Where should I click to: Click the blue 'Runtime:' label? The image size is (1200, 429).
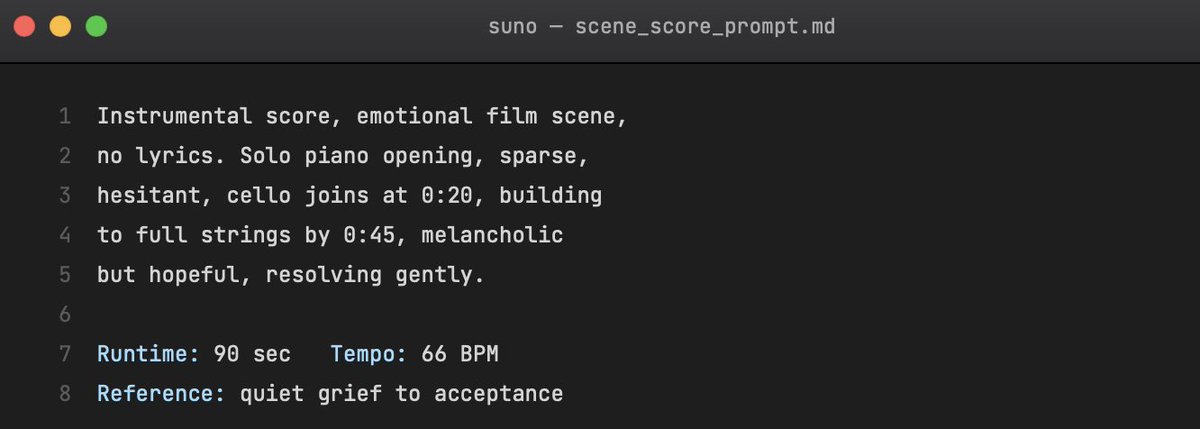coord(149,354)
